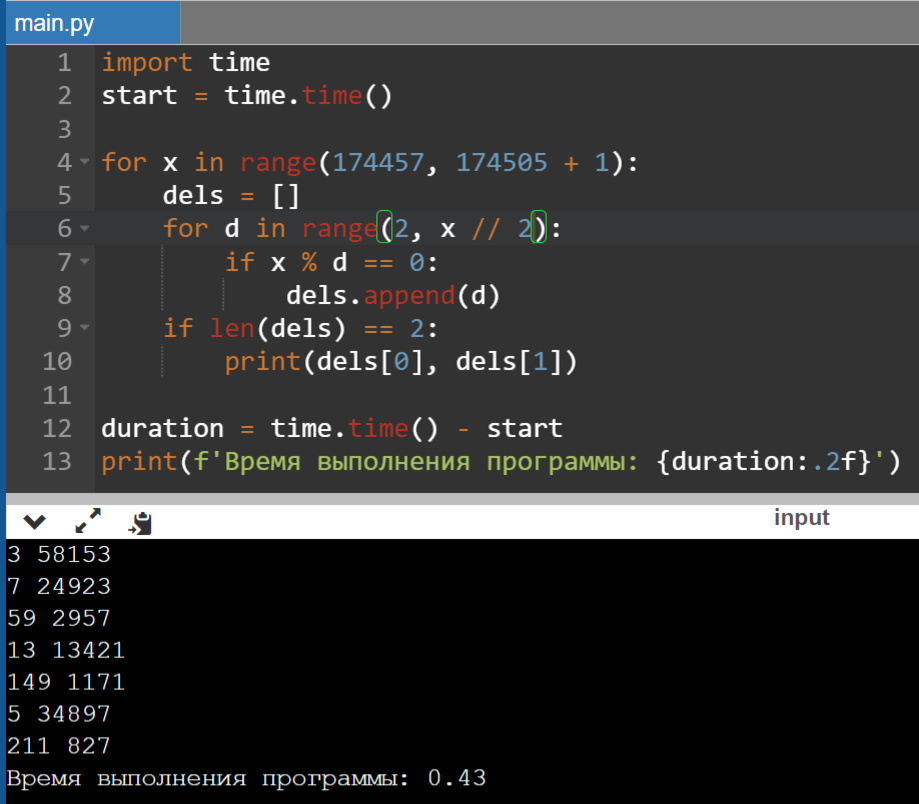919x804 pixels.
Task: Fold the for loop at line 4
Action: [84, 161]
